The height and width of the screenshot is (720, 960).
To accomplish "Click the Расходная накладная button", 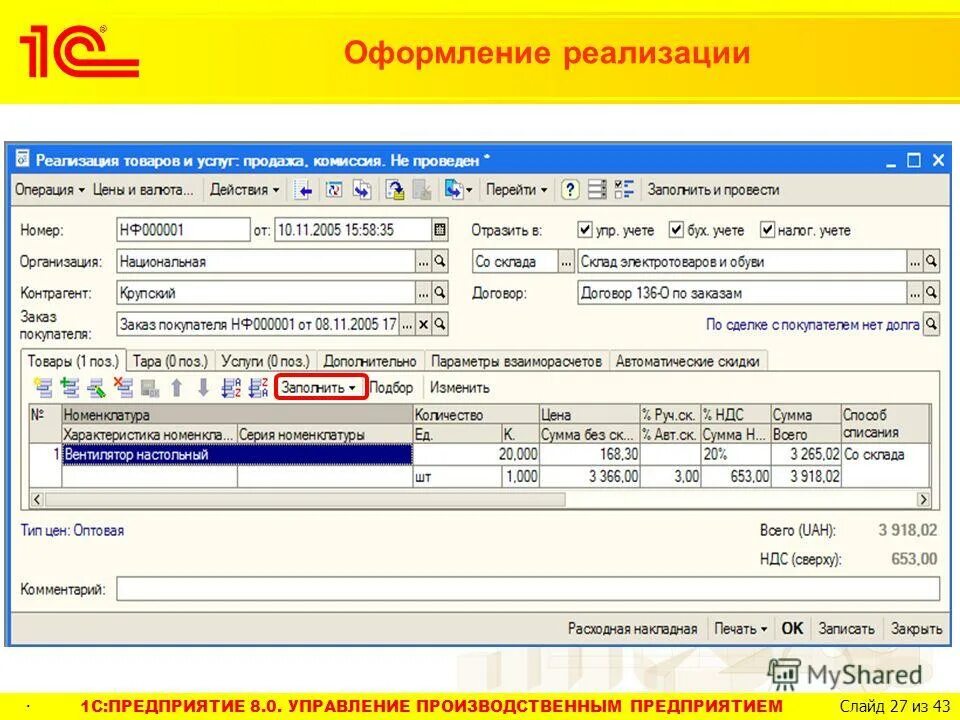I will pyautogui.click(x=632, y=629).
